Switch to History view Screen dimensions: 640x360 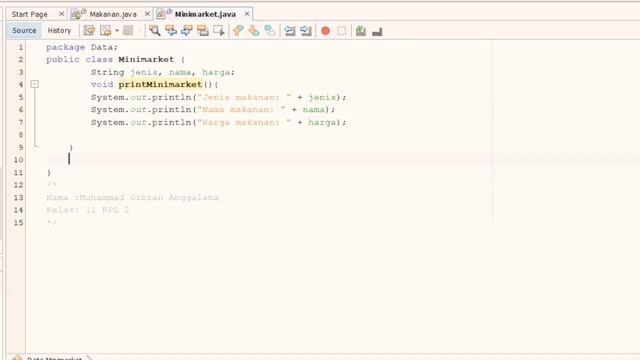pyautogui.click(x=59, y=31)
